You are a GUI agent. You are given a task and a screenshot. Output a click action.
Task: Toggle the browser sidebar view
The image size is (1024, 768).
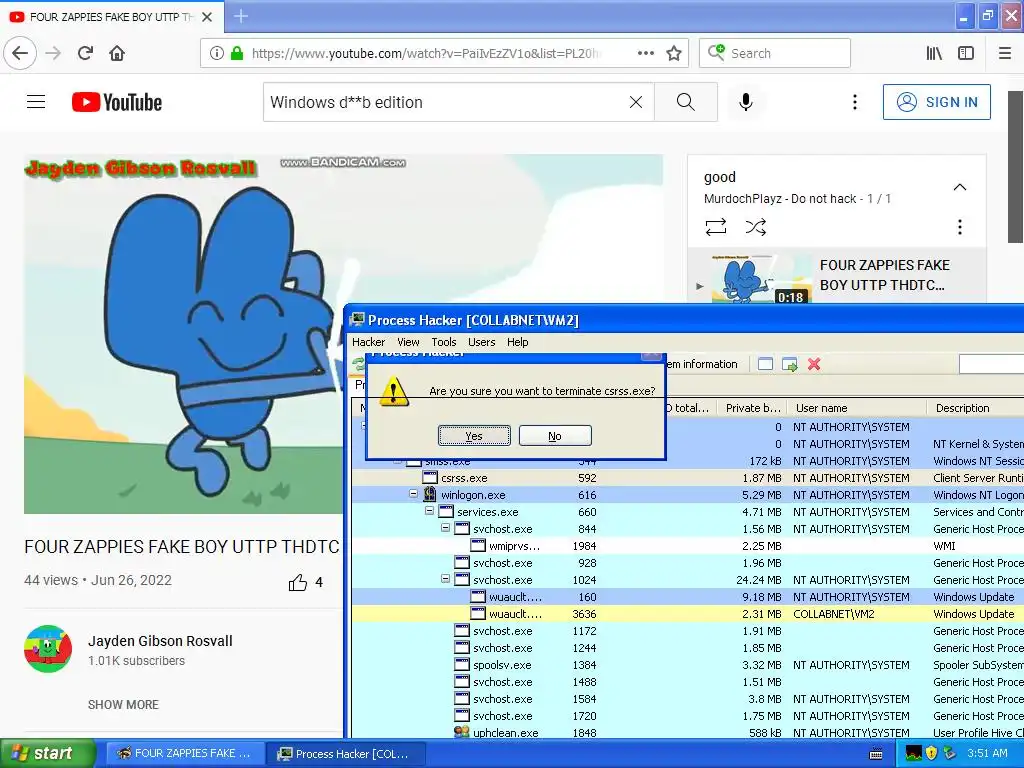click(x=966, y=53)
